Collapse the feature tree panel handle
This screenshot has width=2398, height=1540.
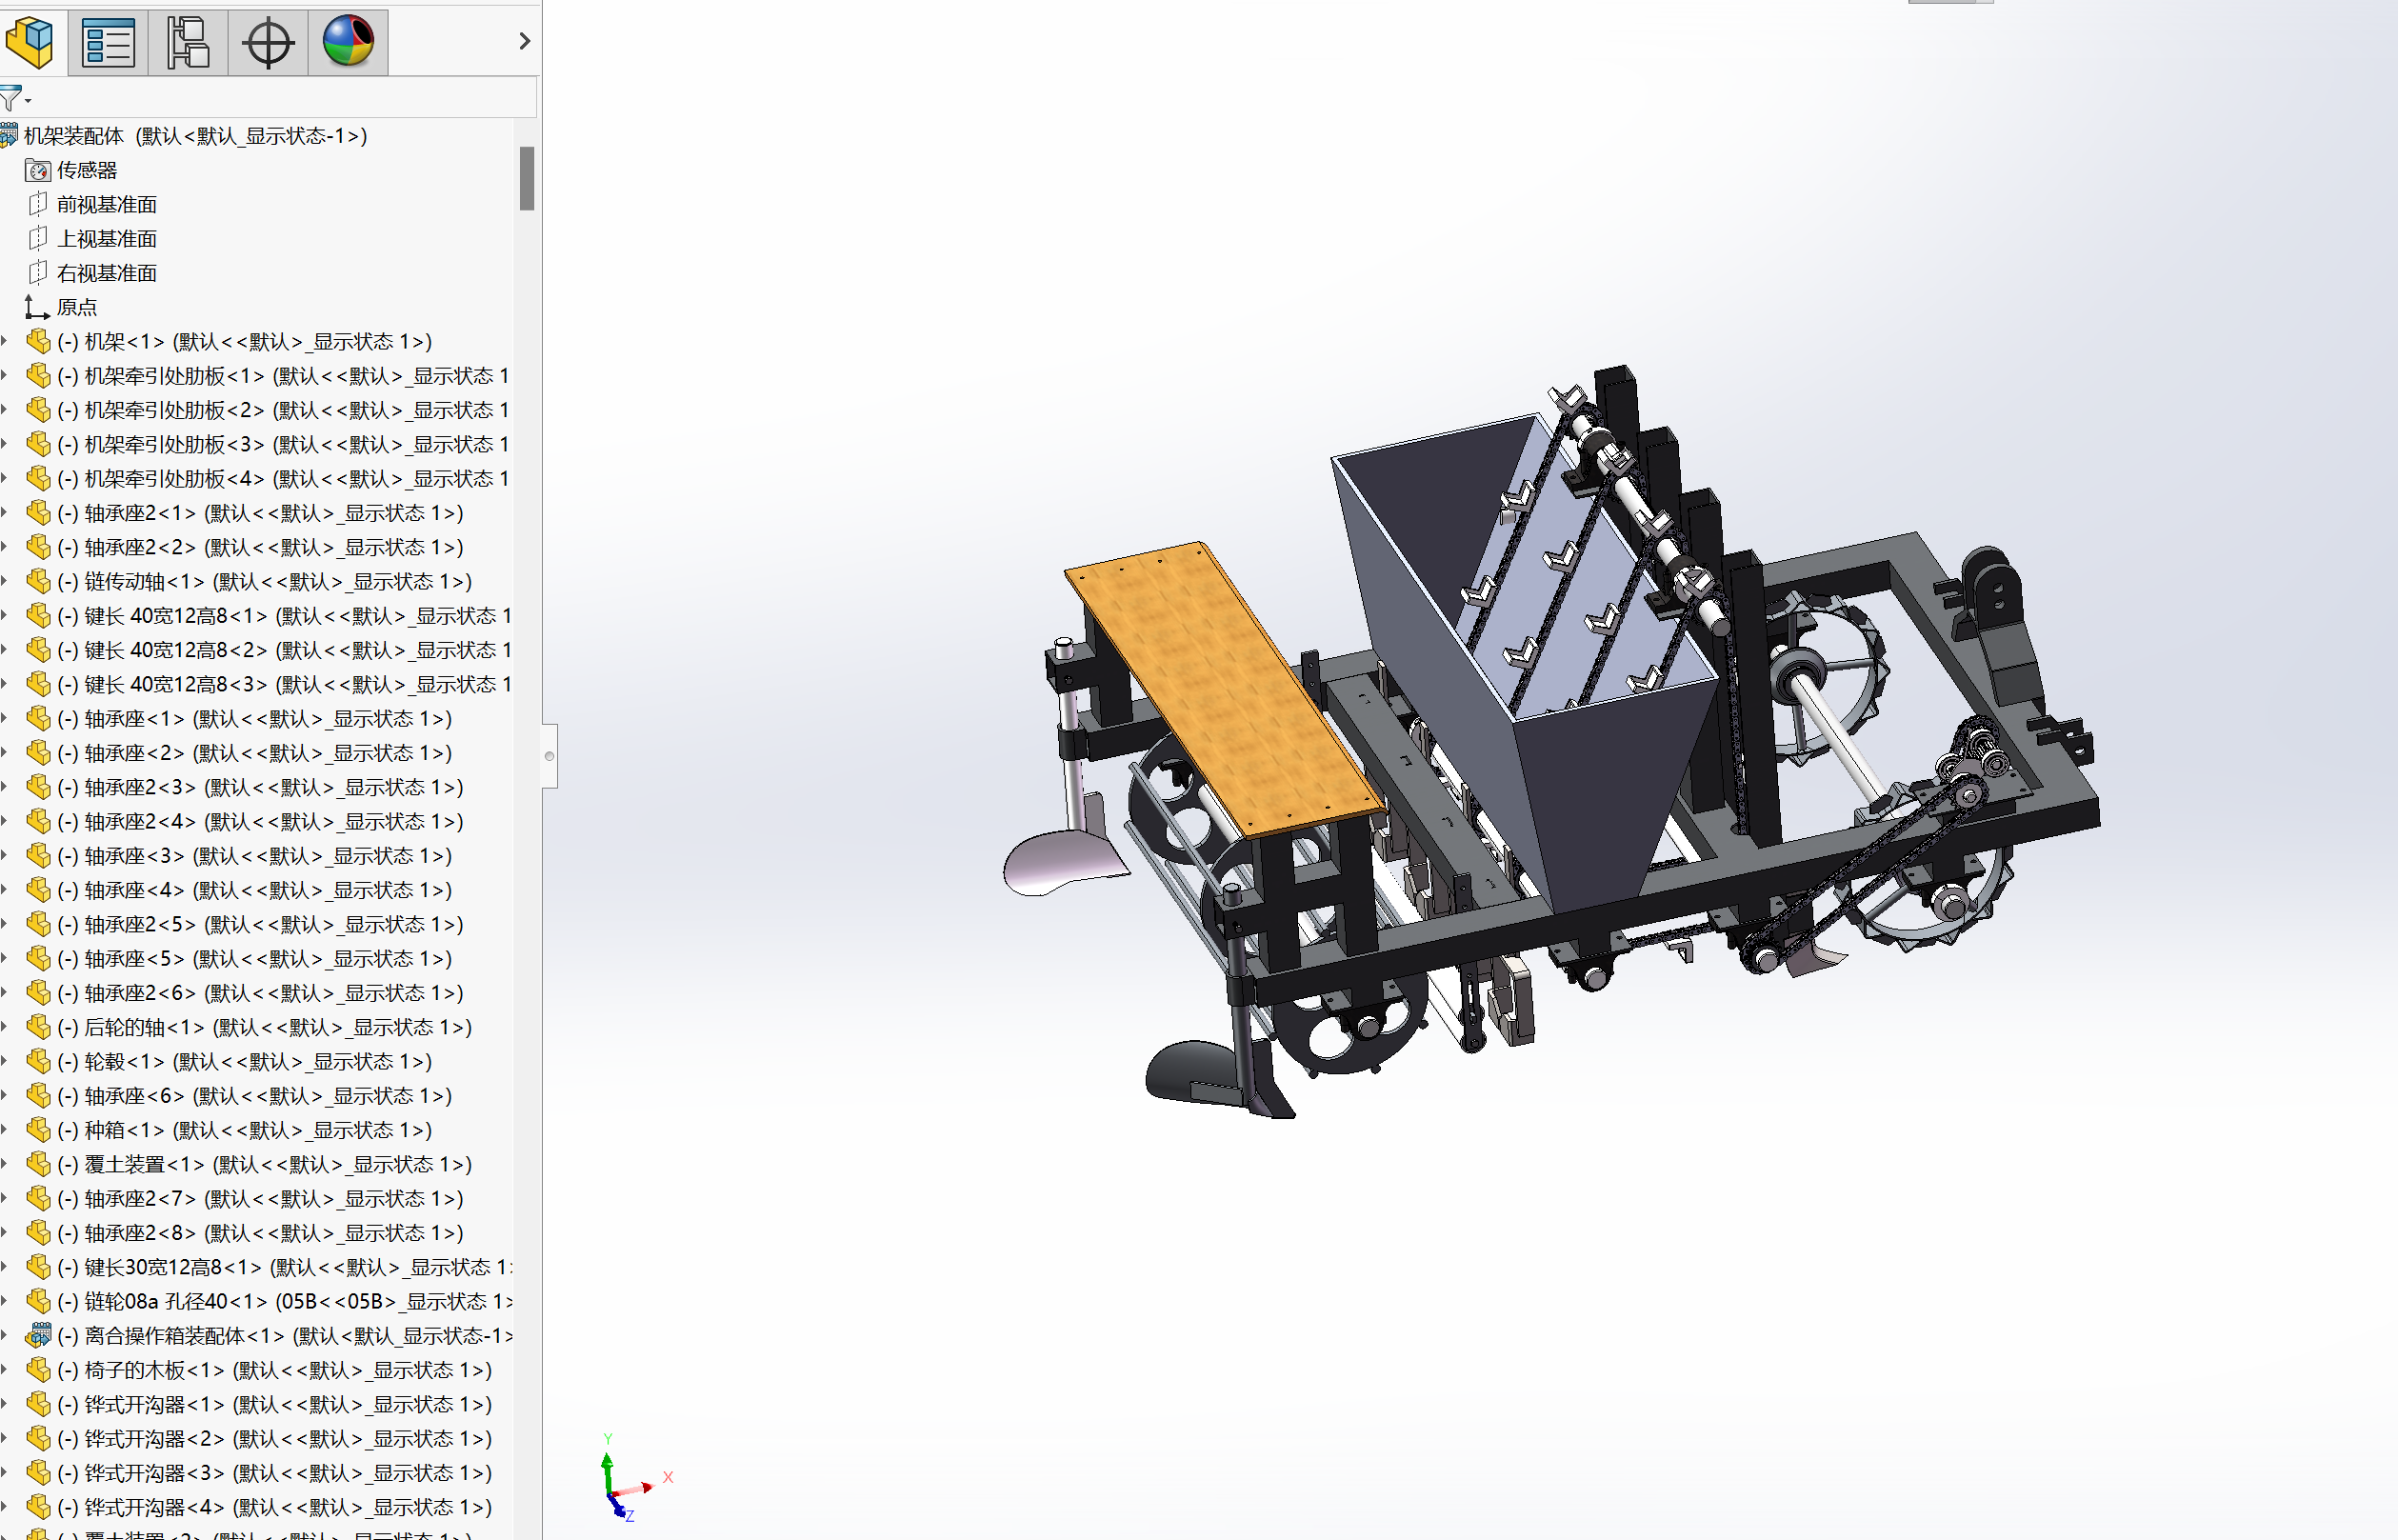[x=549, y=756]
